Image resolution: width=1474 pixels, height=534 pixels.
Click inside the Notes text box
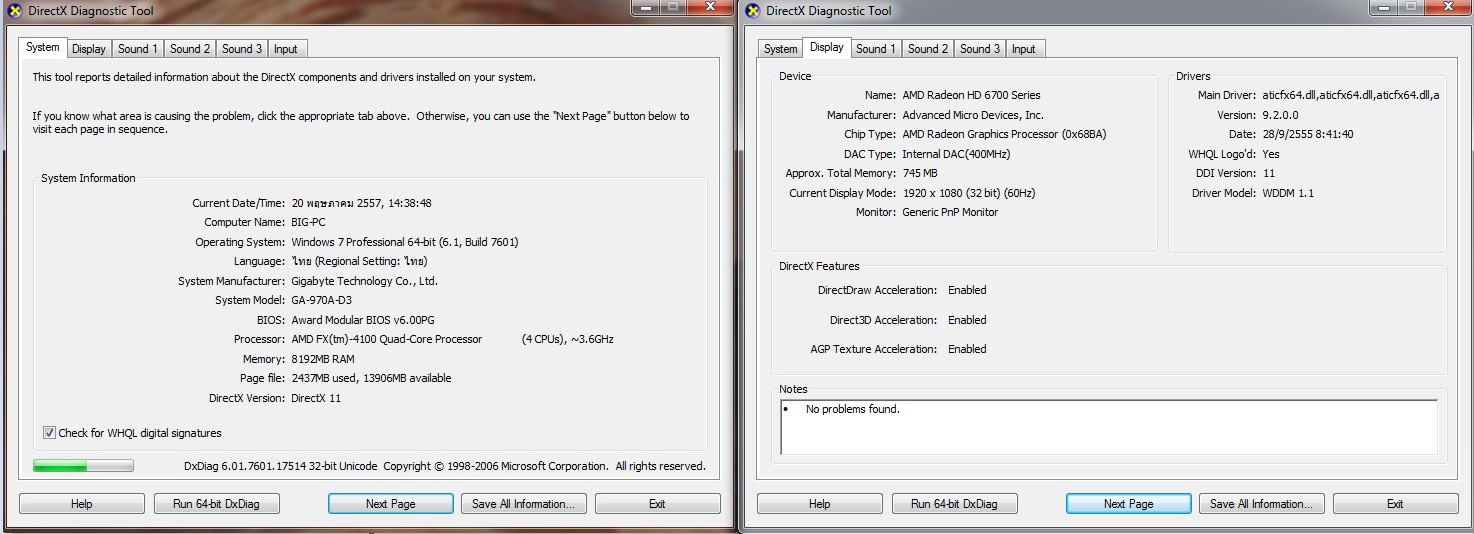coord(1109,427)
